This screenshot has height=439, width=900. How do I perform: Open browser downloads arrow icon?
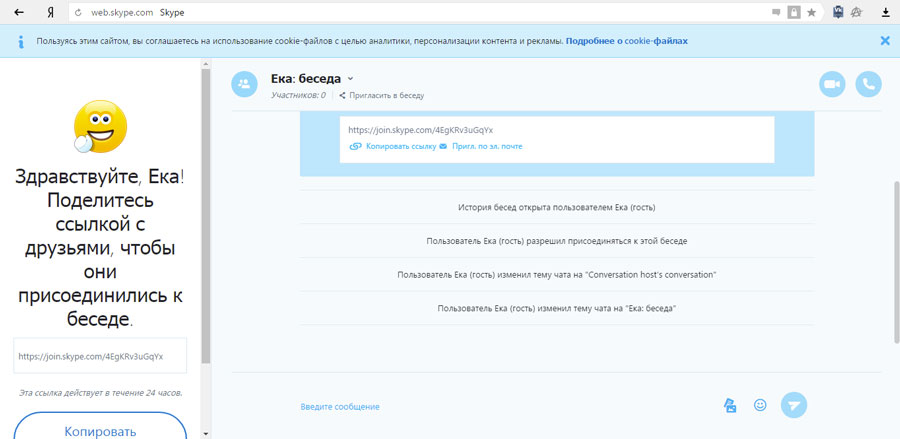point(886,13)
